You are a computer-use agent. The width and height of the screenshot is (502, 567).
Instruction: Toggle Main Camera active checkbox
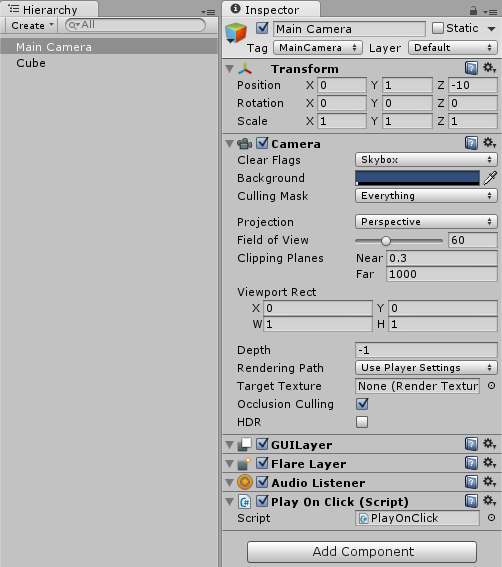point(262,28)
